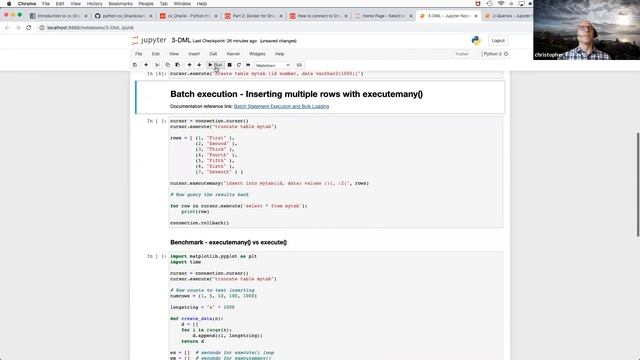Reload the page with refresh icon
Screen dimensions: 640x360
coord(29,28)
